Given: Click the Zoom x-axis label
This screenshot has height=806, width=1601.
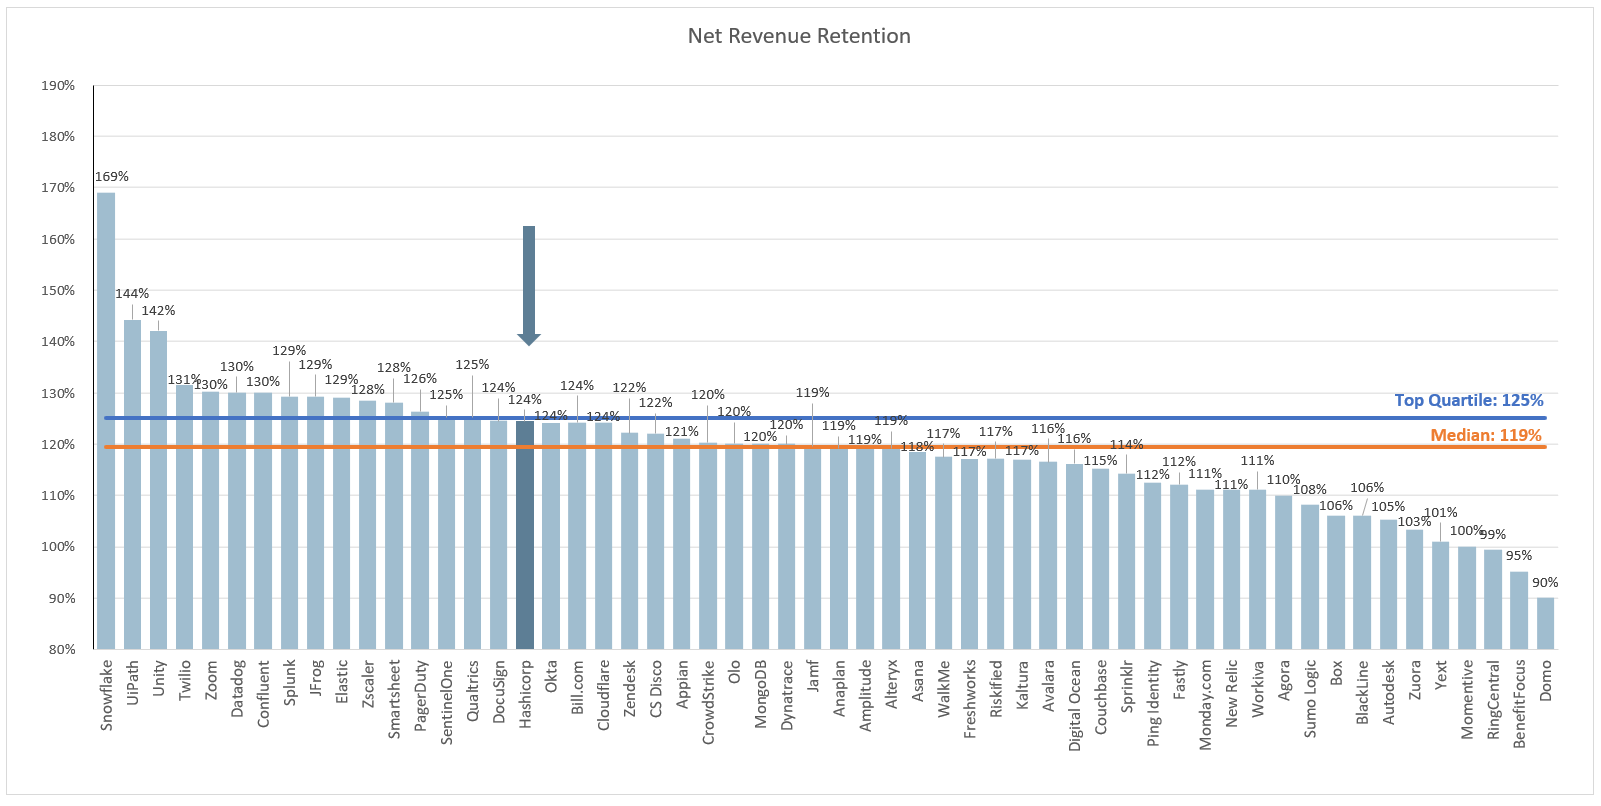Looking at the screenshot, I should 210,680.
